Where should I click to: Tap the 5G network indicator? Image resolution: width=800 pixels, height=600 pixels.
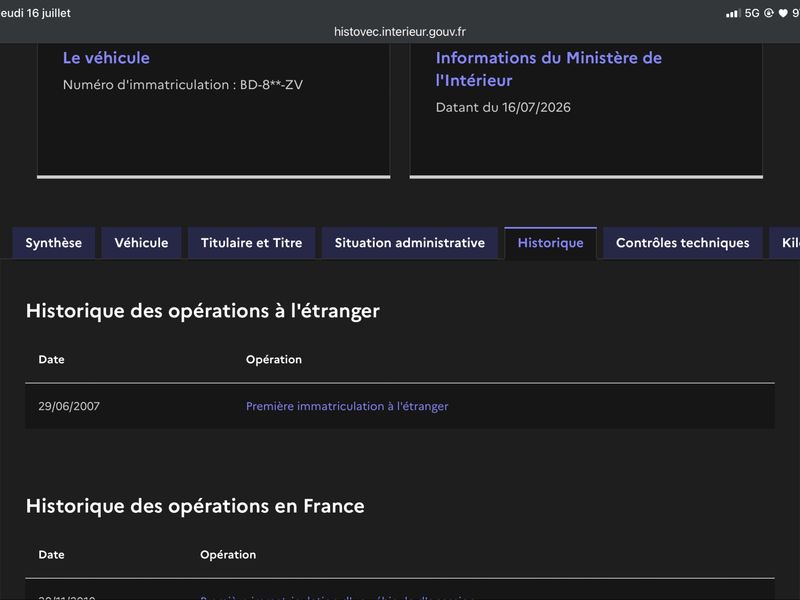coord(752,13)
